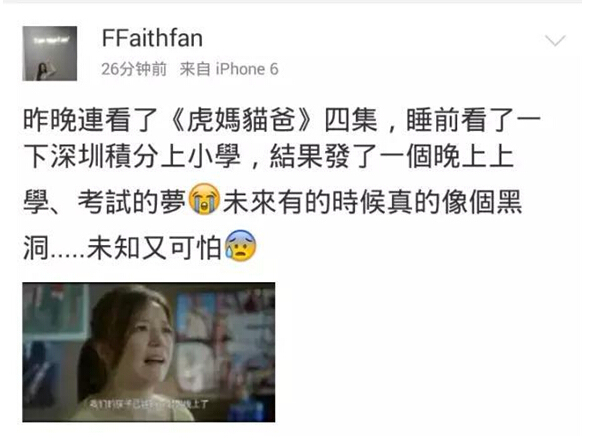Tap the 睡前看了一 text at line end
This screenshot has width=594, height=447.
473,120
